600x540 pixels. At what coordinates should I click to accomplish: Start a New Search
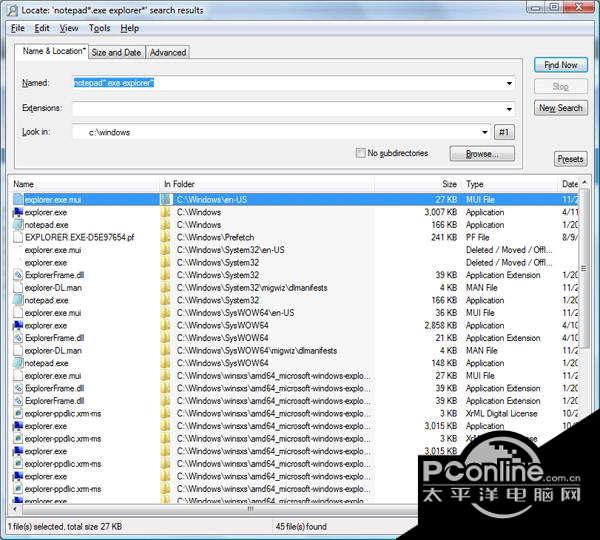[x=561, y=108]
